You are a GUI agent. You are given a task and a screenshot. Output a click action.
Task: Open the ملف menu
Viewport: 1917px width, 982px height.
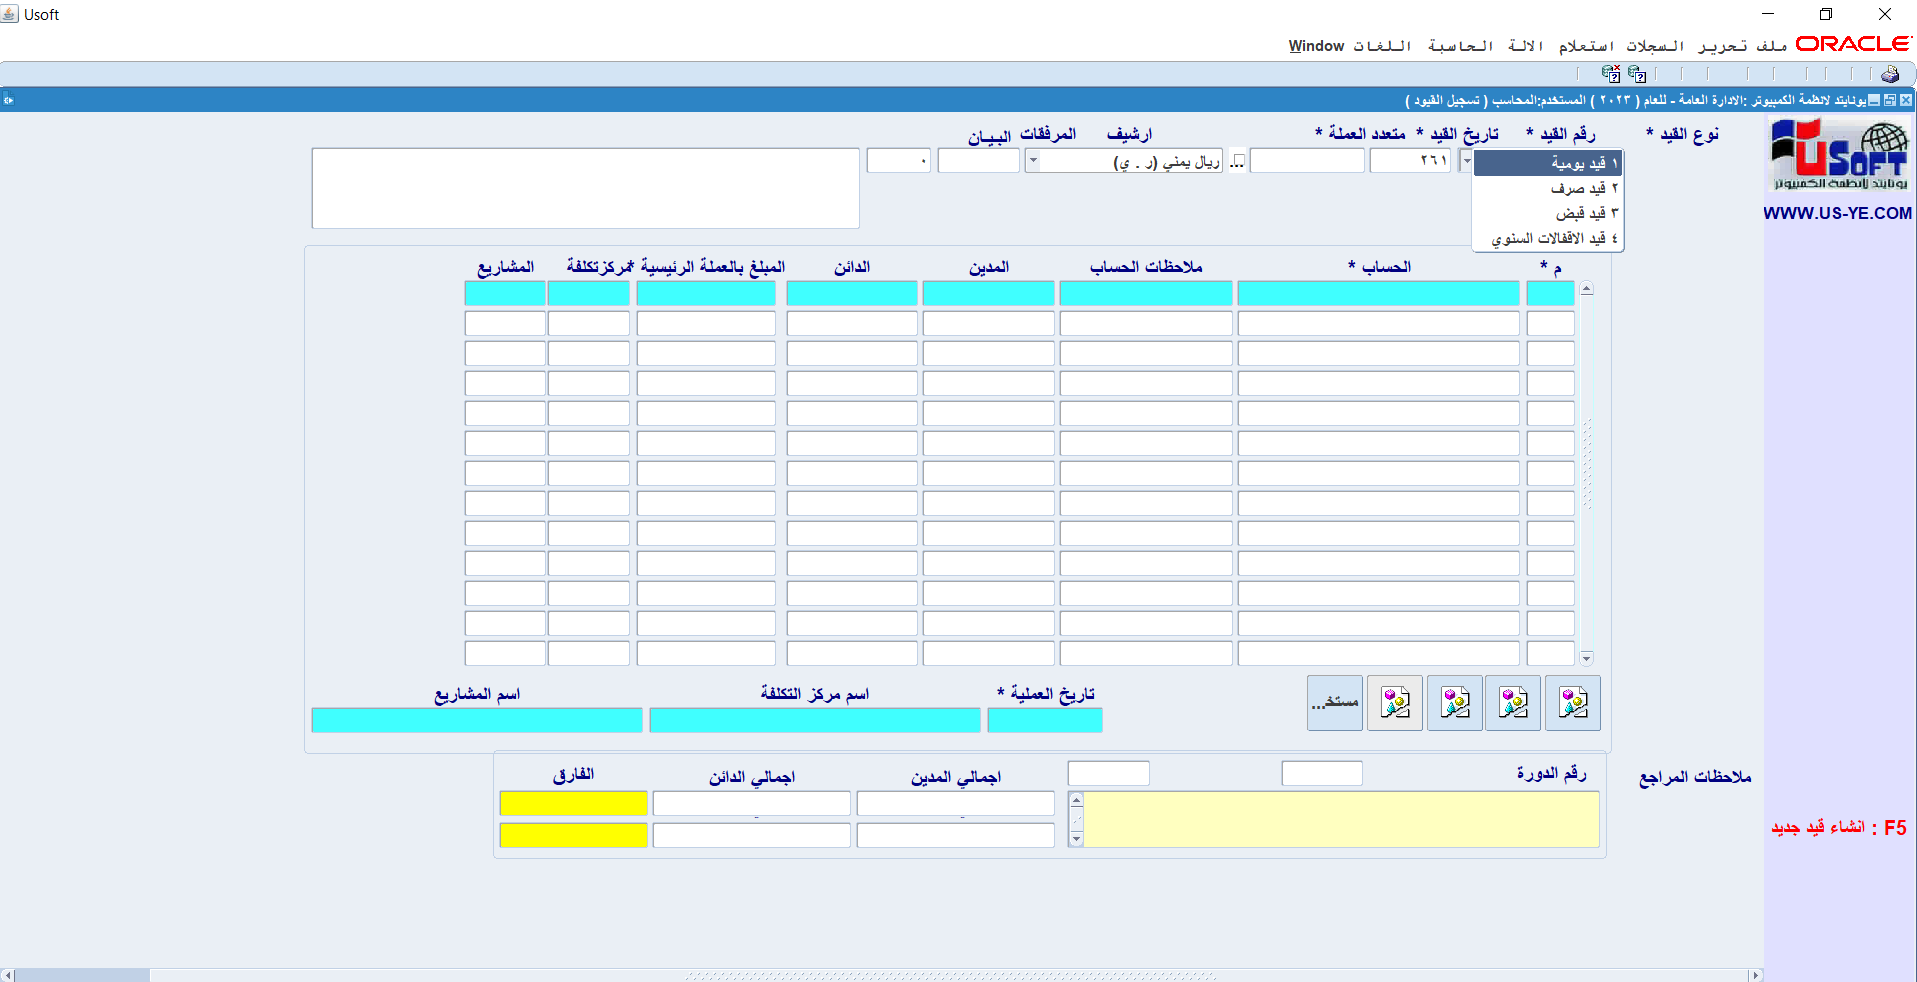(x=1771, y=46)
